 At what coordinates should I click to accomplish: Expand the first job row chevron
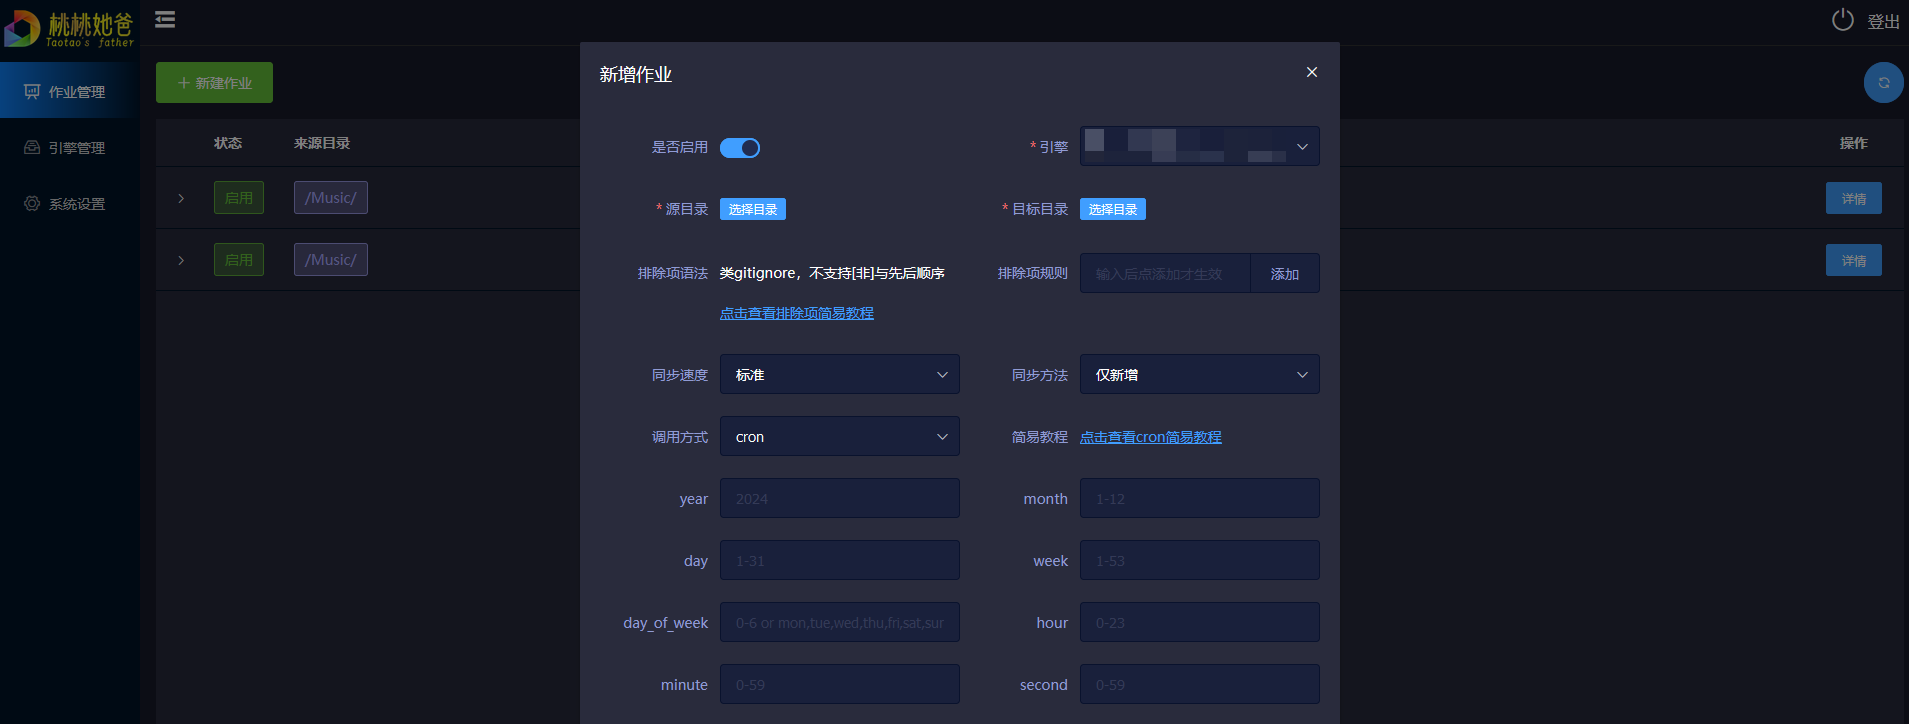(181, 198)
